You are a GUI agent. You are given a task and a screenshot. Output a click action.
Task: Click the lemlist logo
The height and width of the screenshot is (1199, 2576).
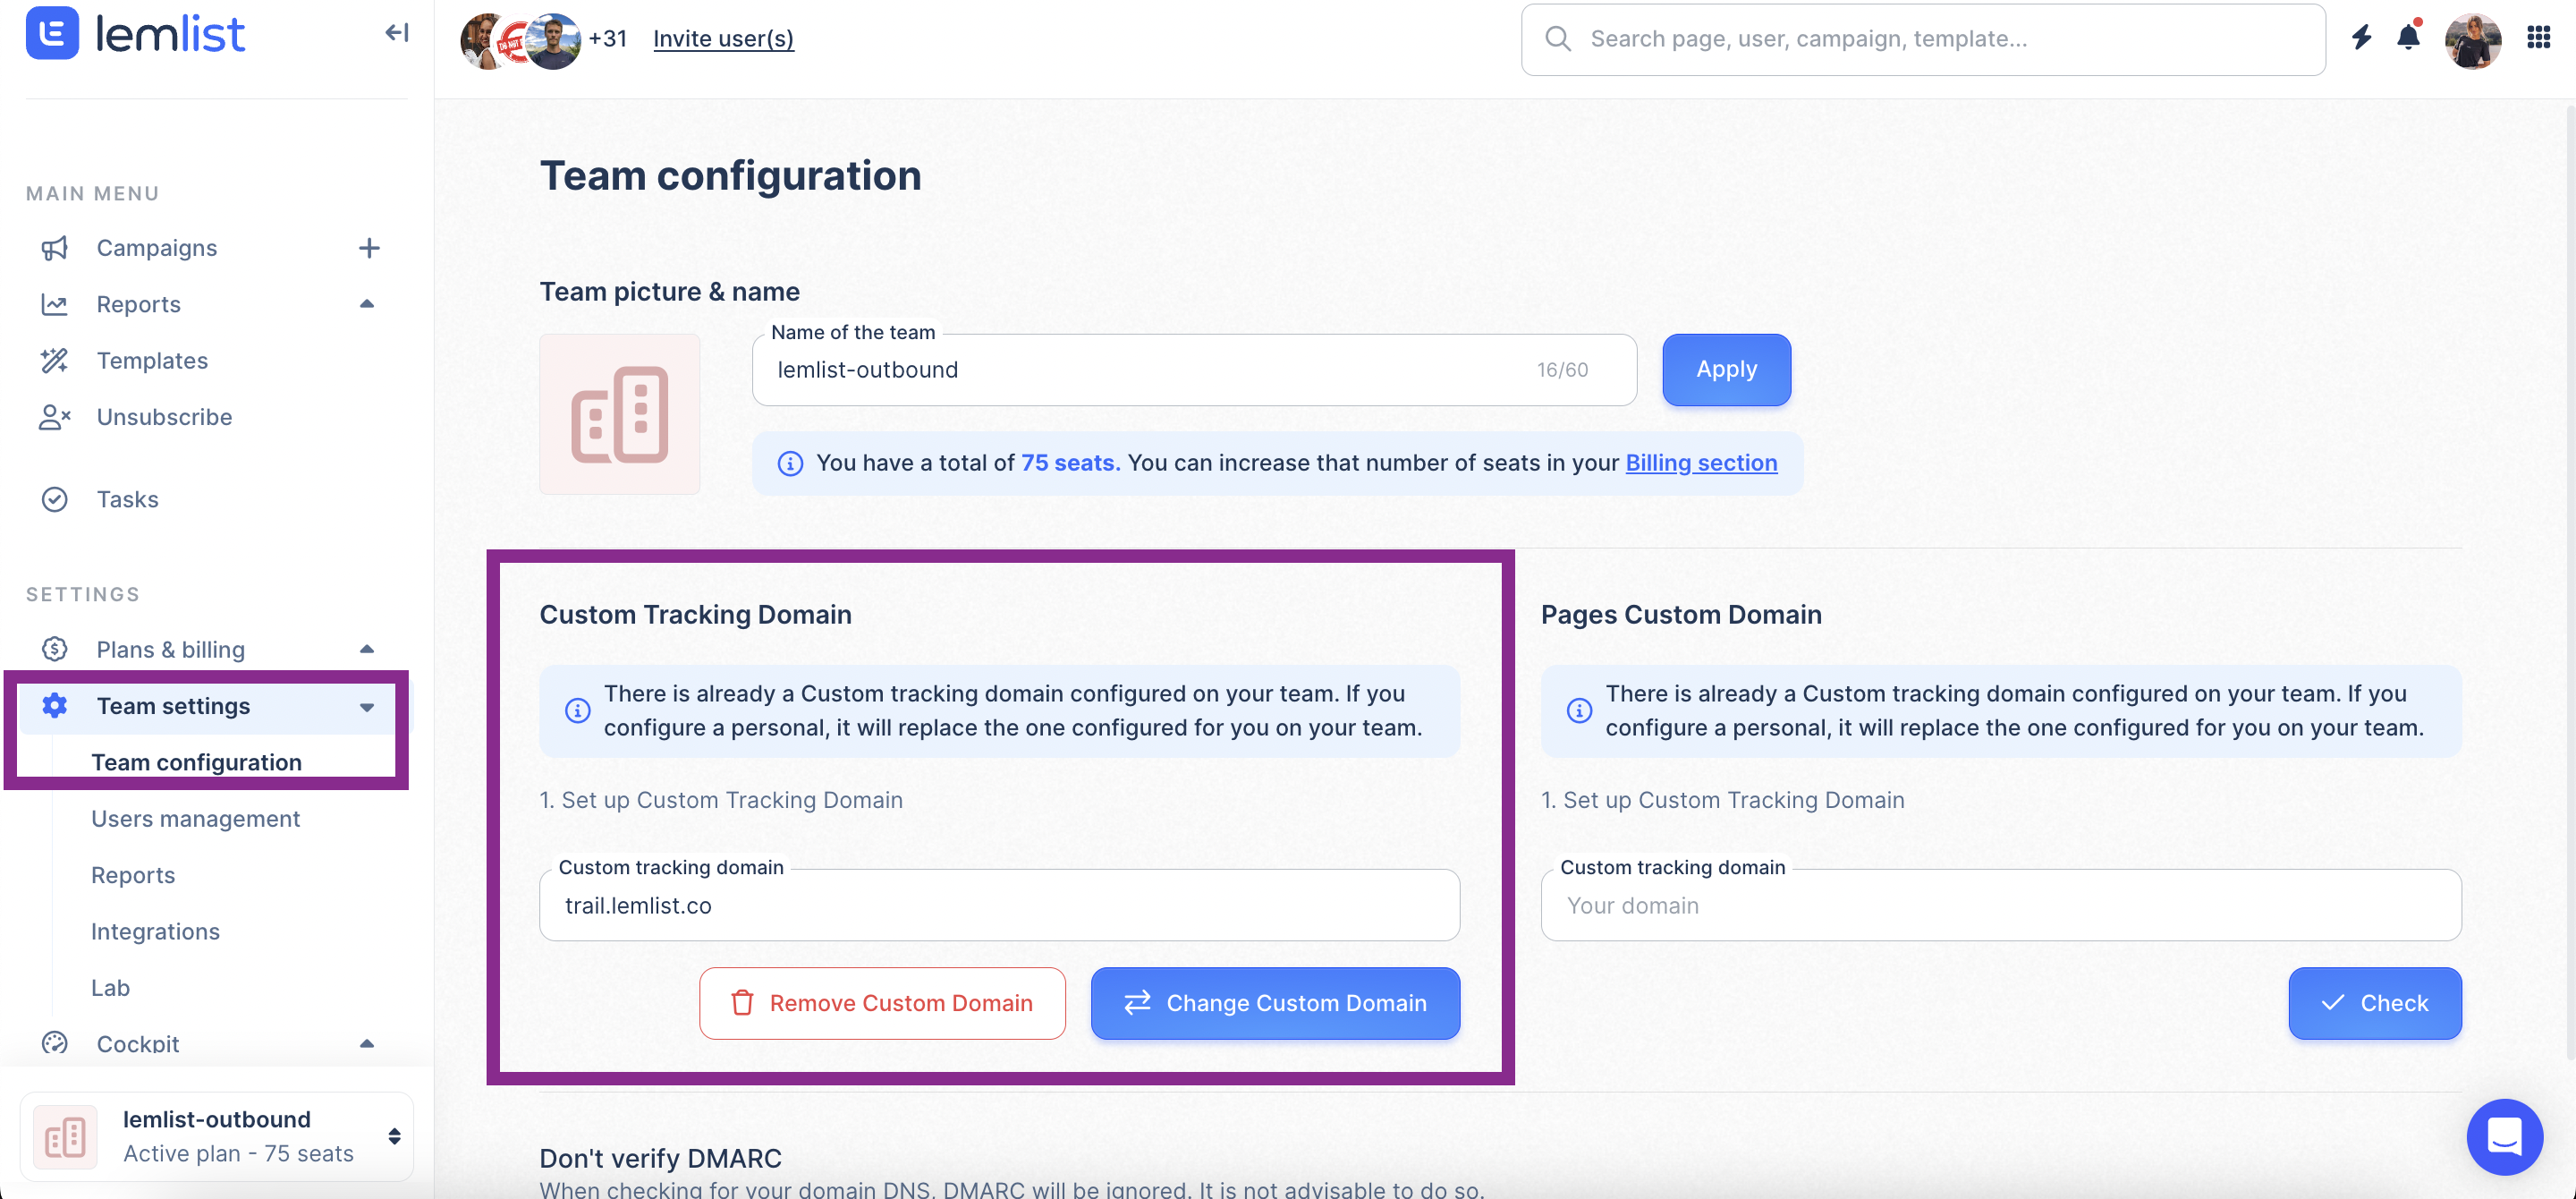pyautogui.click(x=135, y=34)
